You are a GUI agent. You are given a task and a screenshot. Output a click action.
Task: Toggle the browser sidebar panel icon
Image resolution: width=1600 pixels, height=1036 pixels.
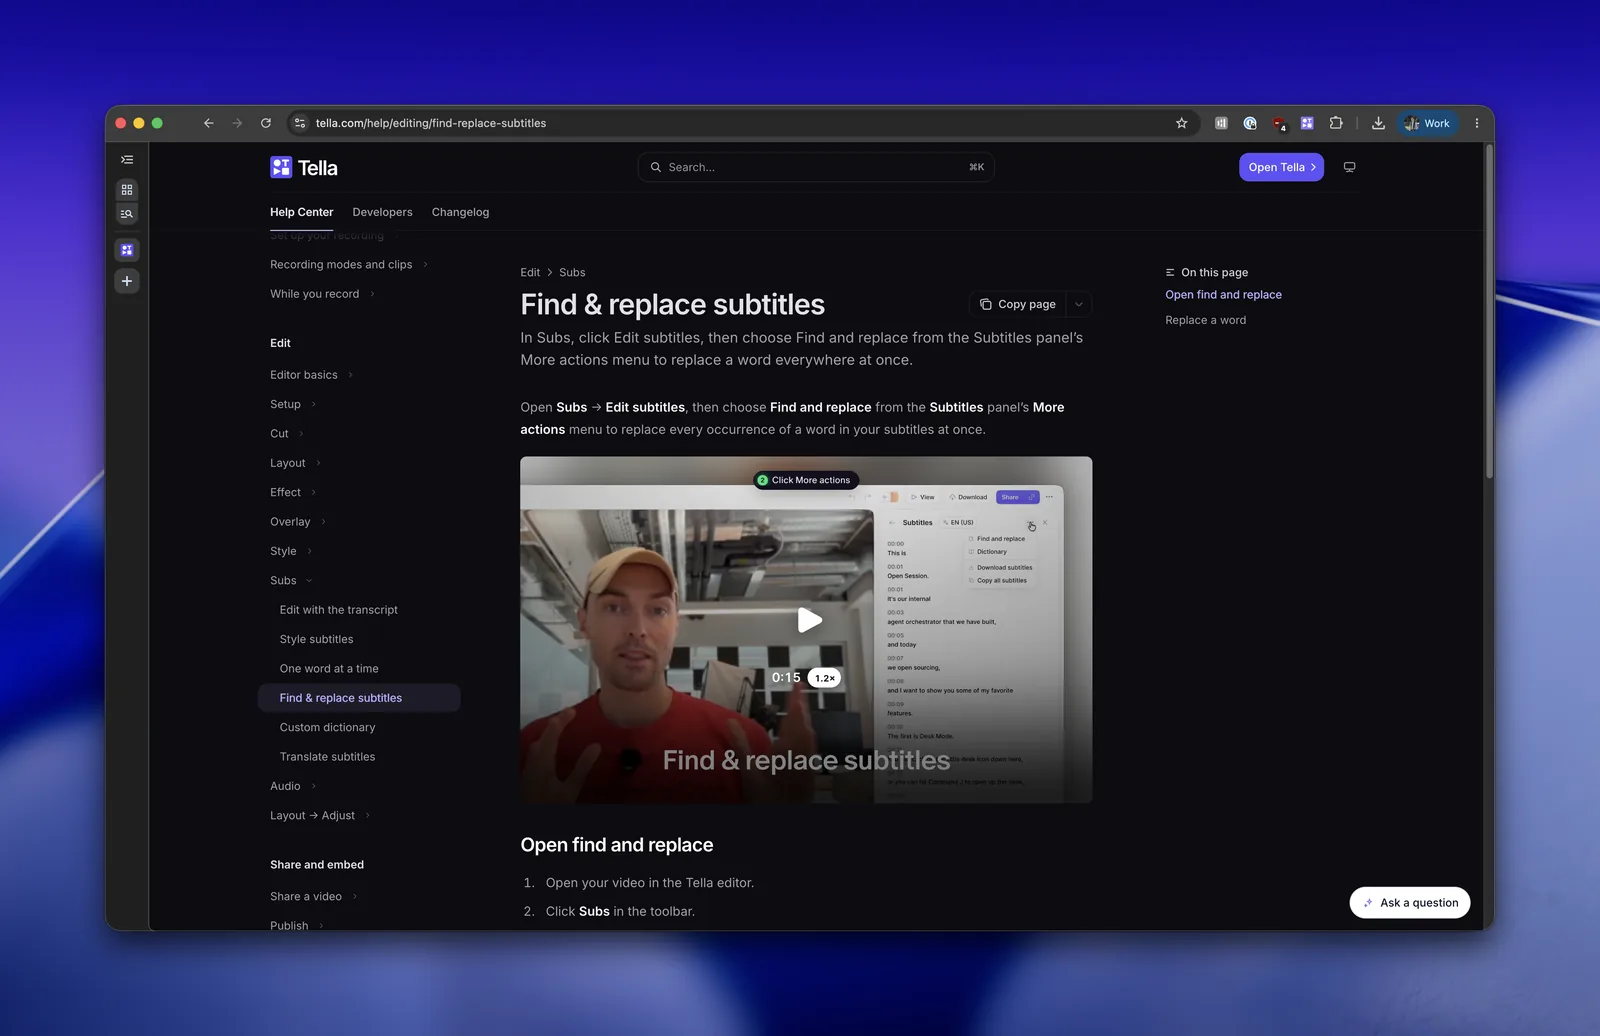point(127,160)
